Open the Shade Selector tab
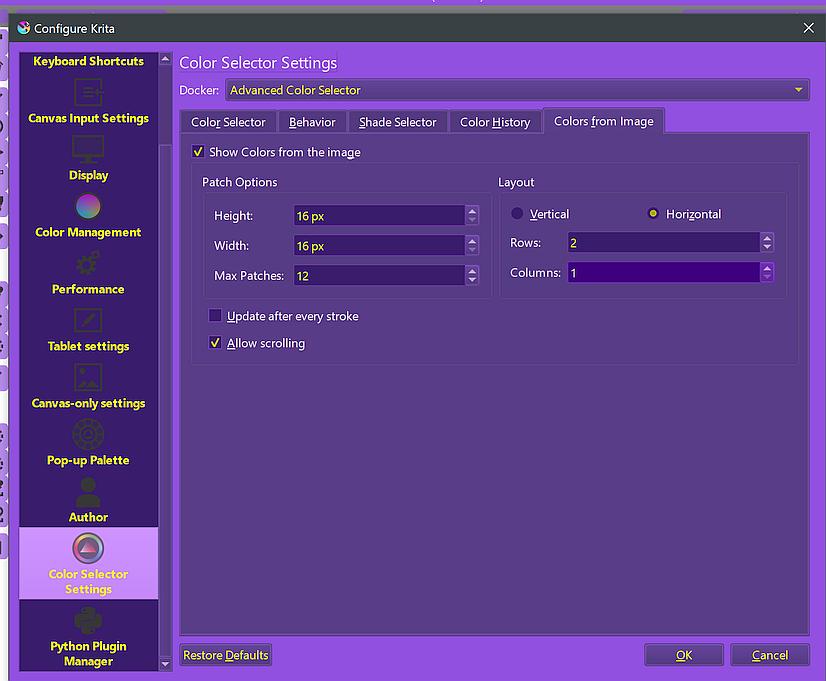826x681 pixels. 398,122
